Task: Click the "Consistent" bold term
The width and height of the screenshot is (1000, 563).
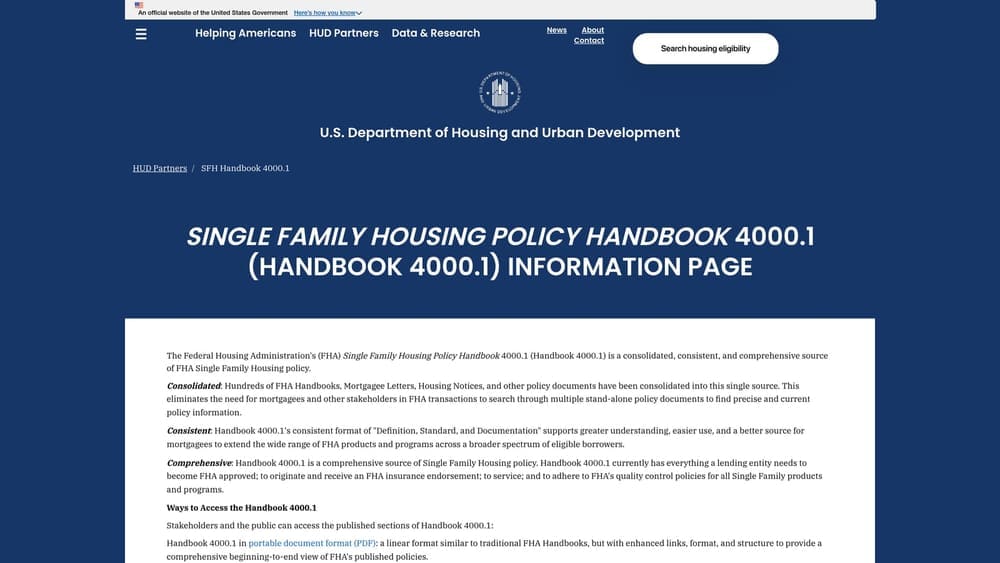Action: (x=188, y=431)
